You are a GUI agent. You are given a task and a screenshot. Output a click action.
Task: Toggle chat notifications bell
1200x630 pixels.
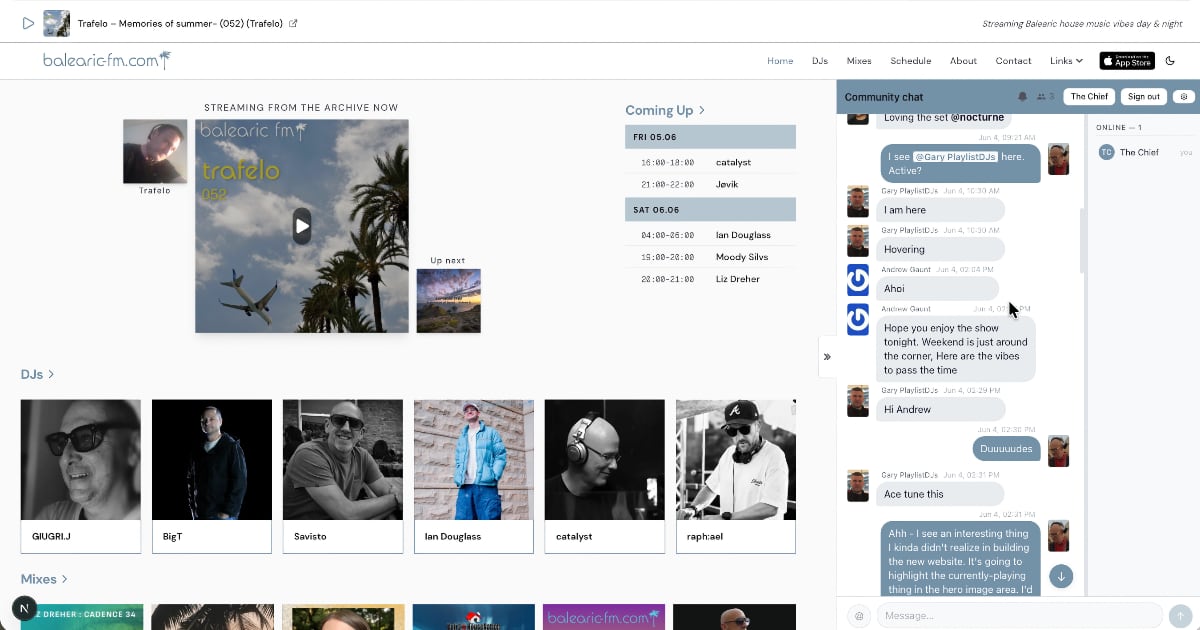coord(1022,97)
